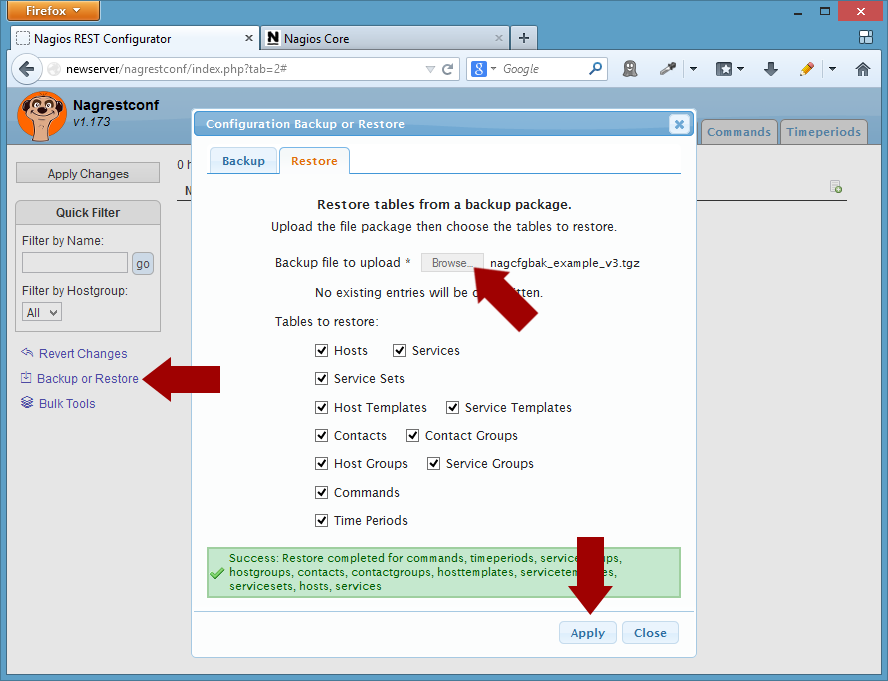Click the nagcfgbak_example_v3.tgz filename text
Image resolution: width=888 pixels, height=681 pixels.
565,263
